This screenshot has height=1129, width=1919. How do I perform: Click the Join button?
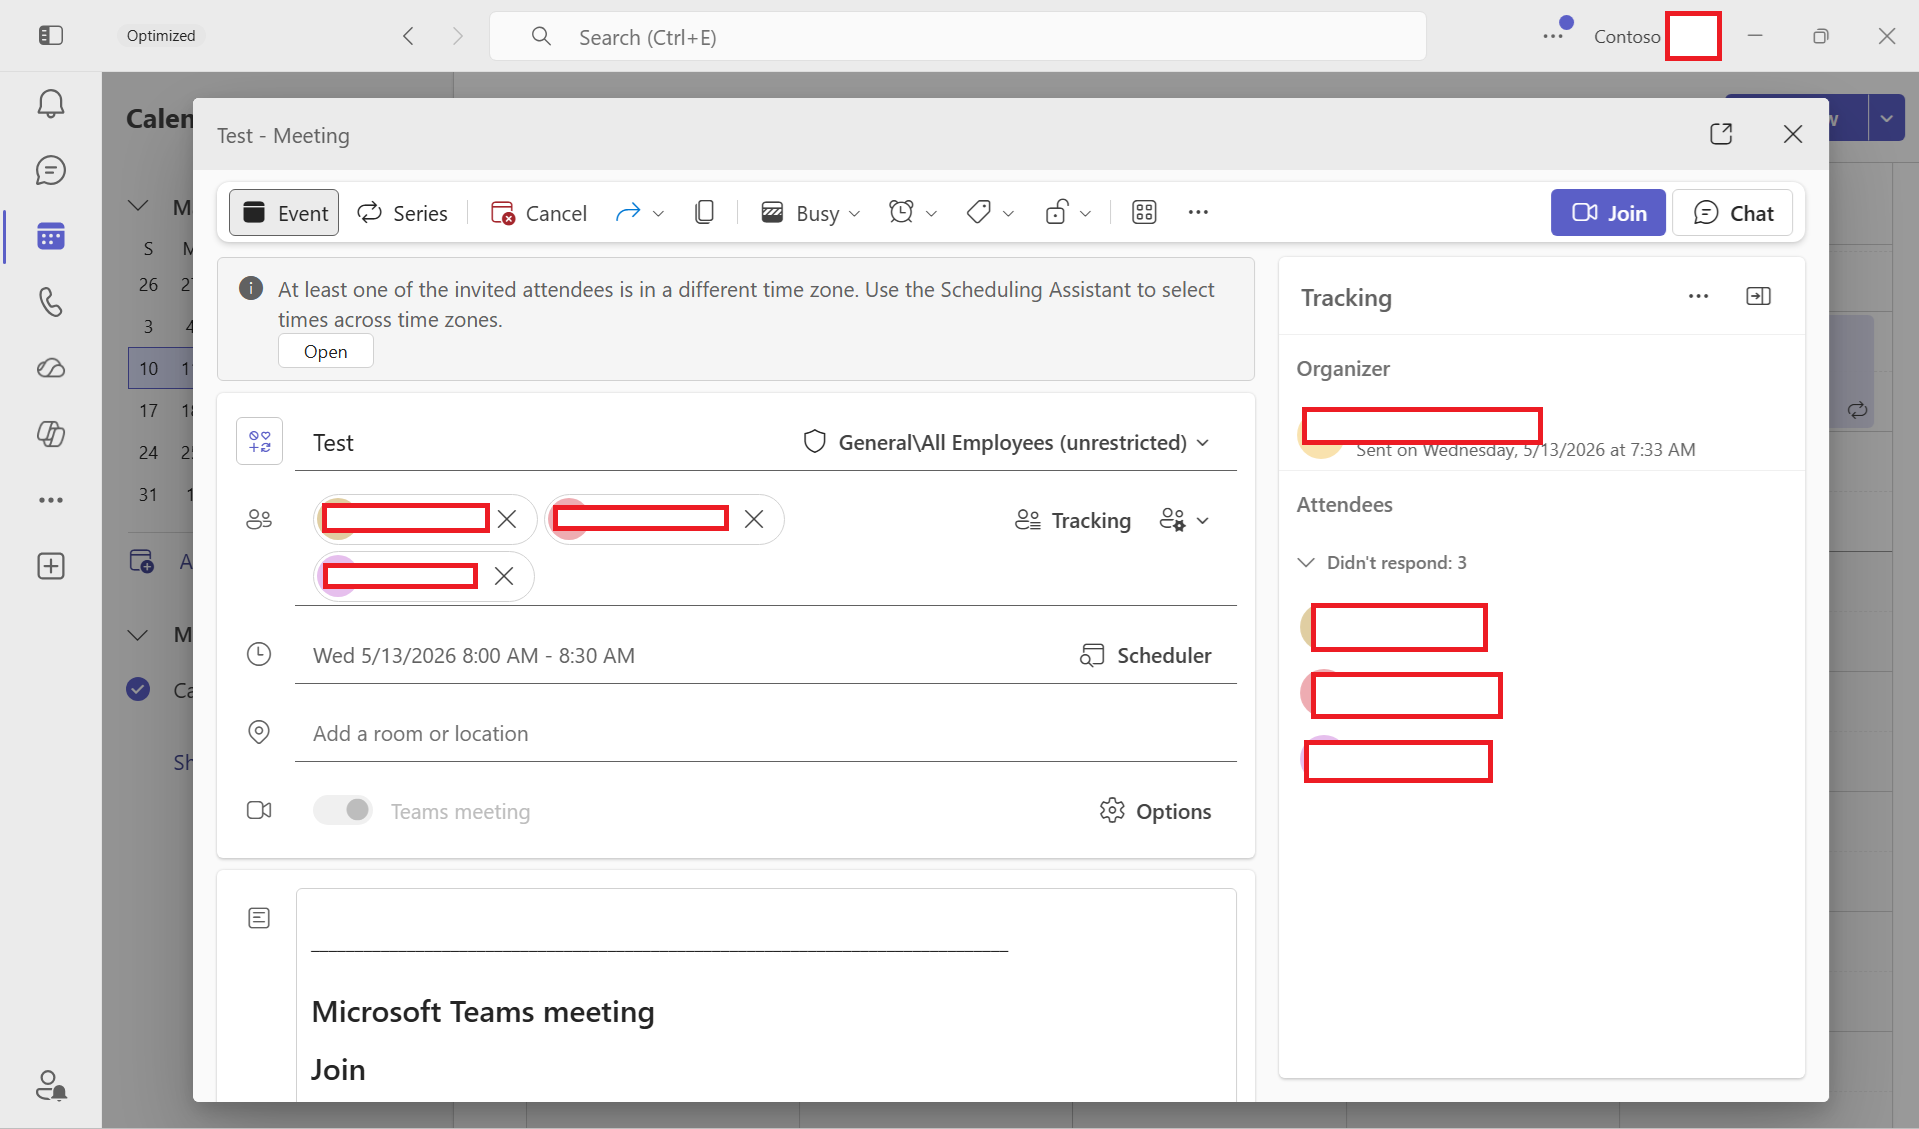[1608, 213]
